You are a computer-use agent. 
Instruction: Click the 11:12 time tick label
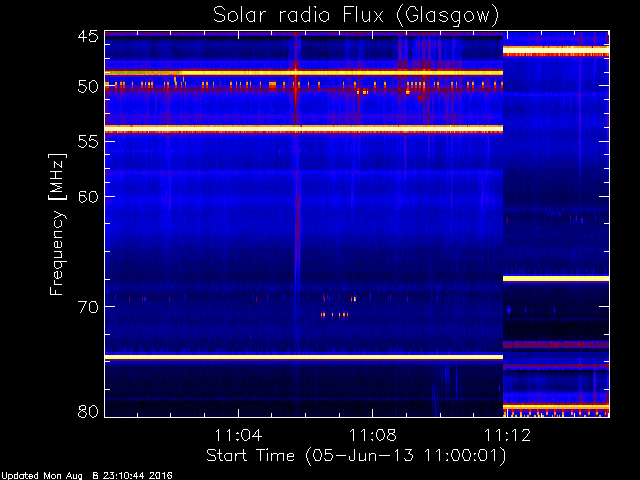[507, 435]
